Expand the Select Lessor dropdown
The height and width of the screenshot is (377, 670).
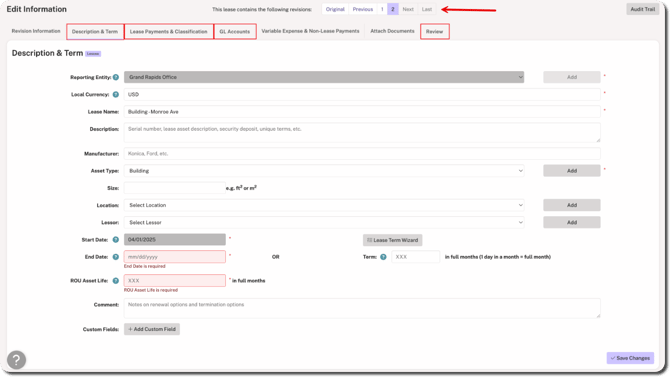[x=324, y=222]
